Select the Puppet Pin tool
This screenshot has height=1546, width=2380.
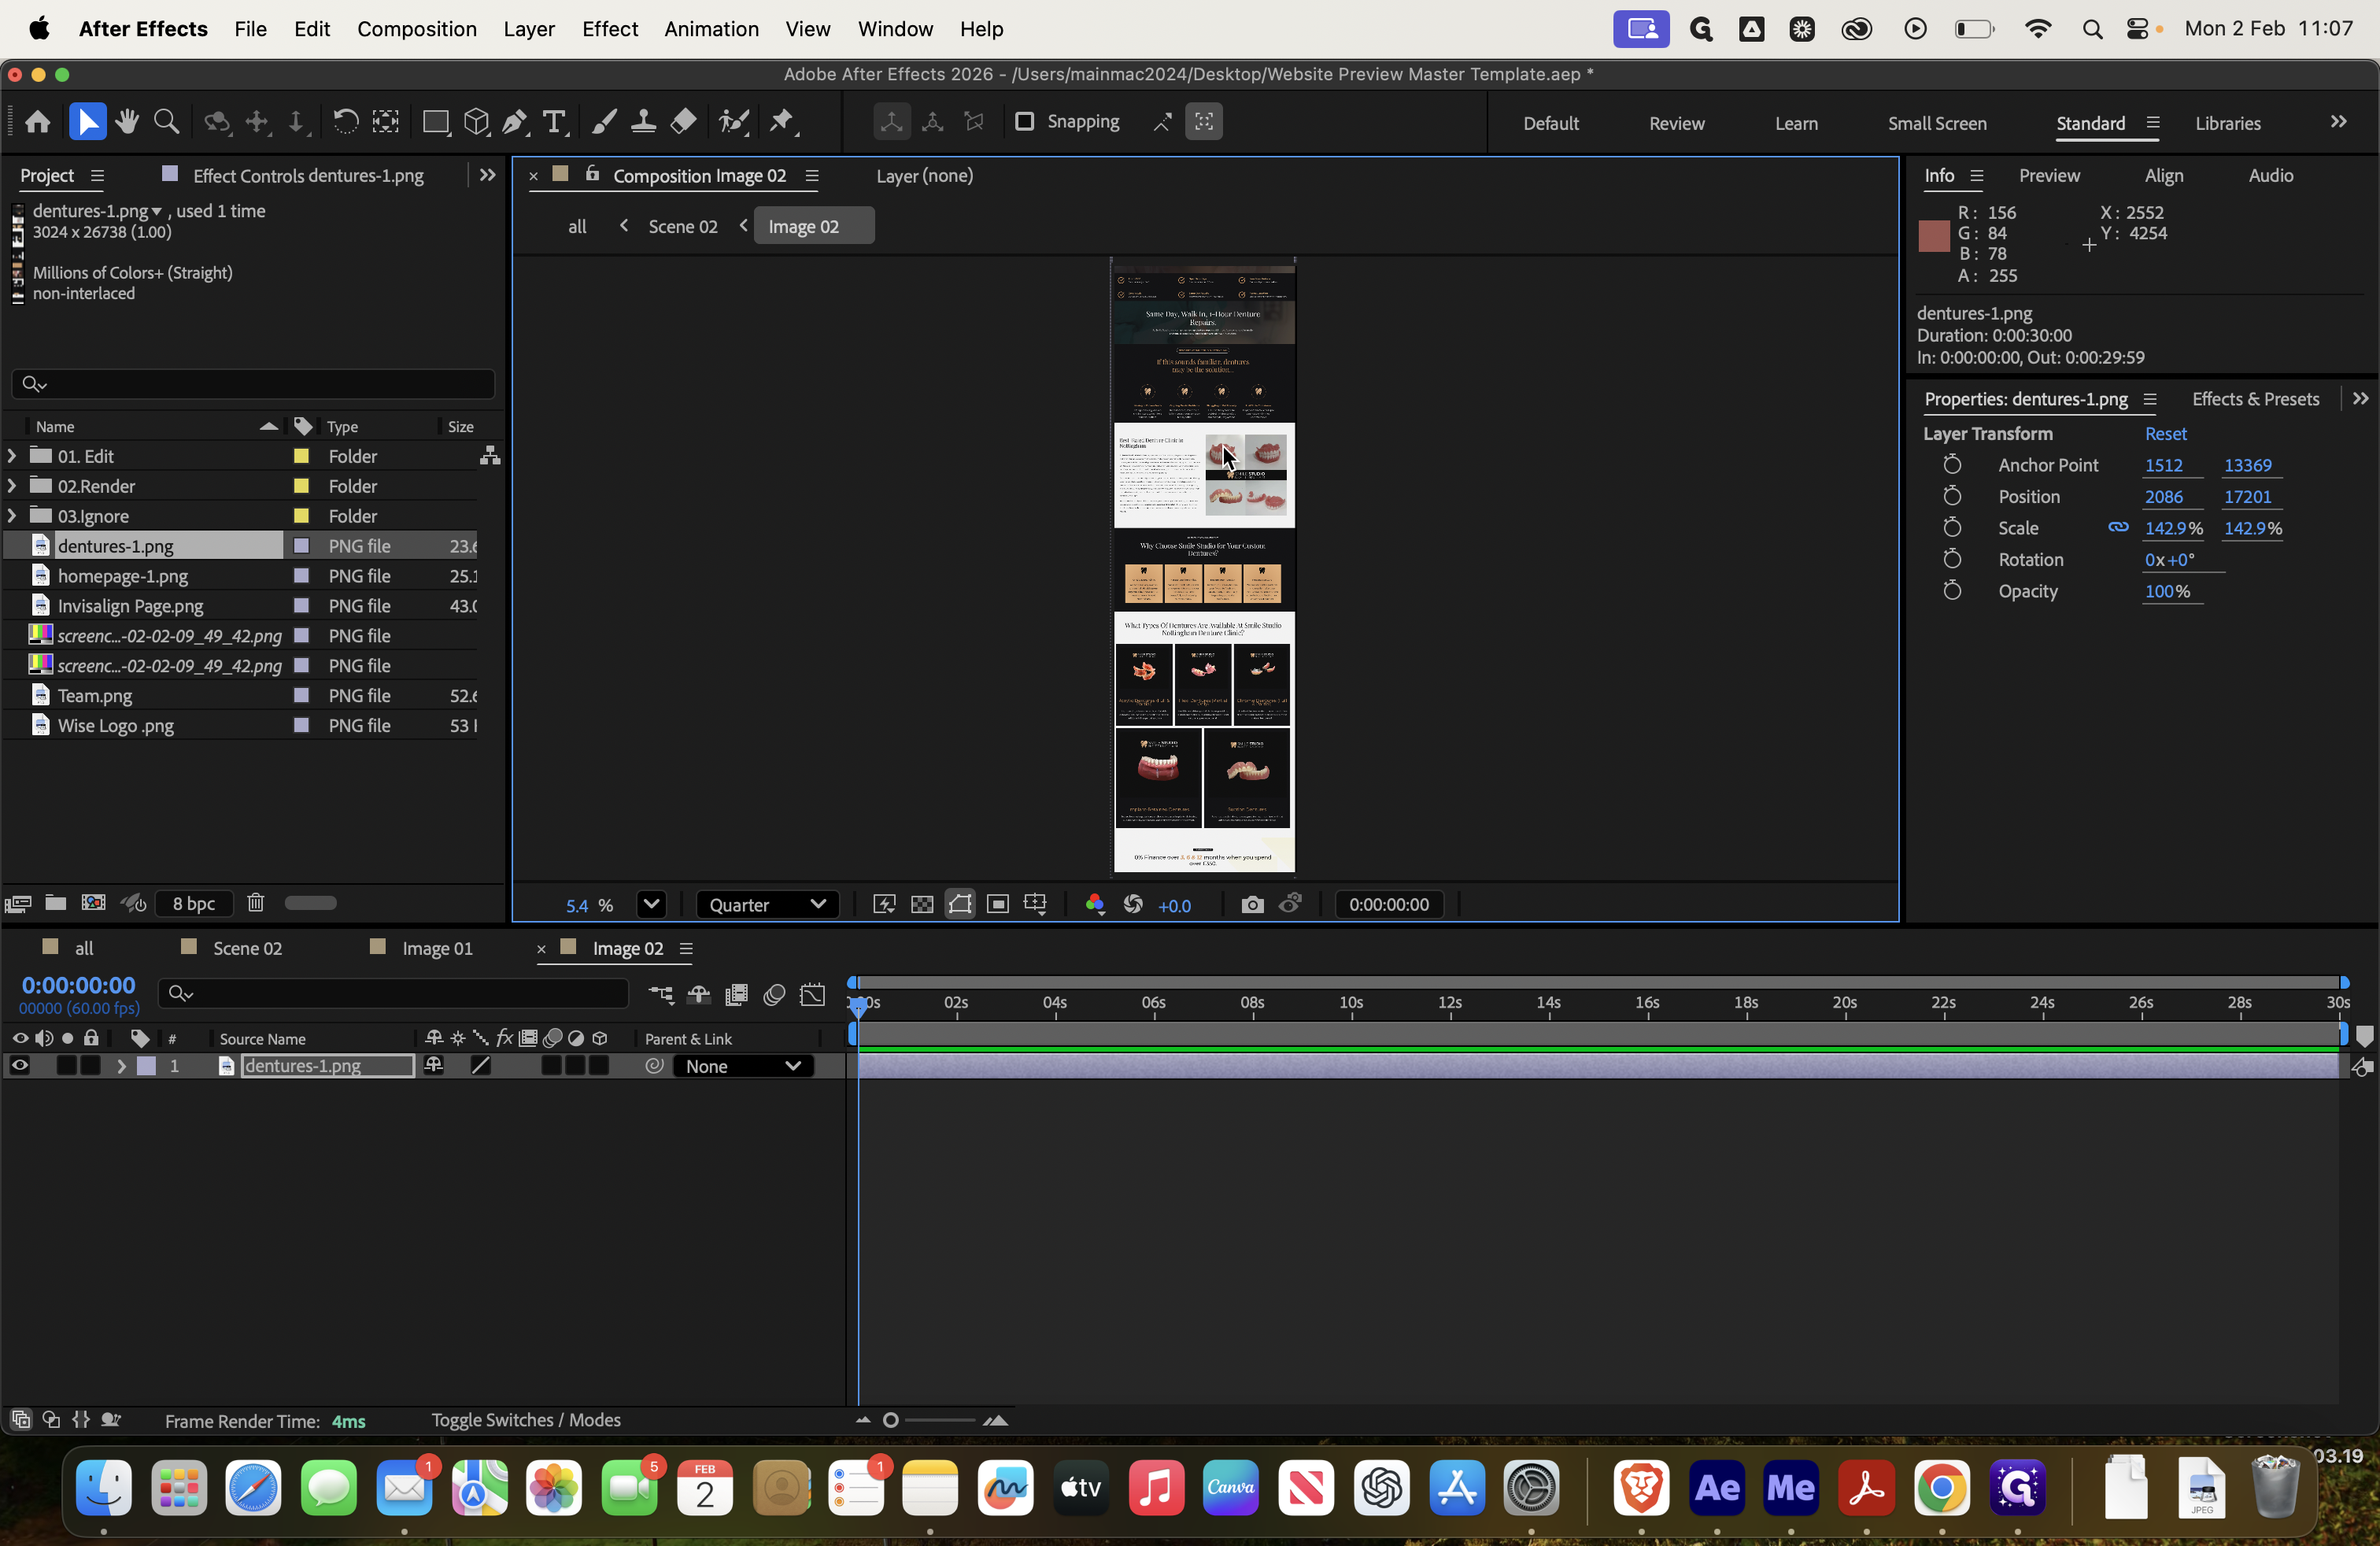[782, 122]
